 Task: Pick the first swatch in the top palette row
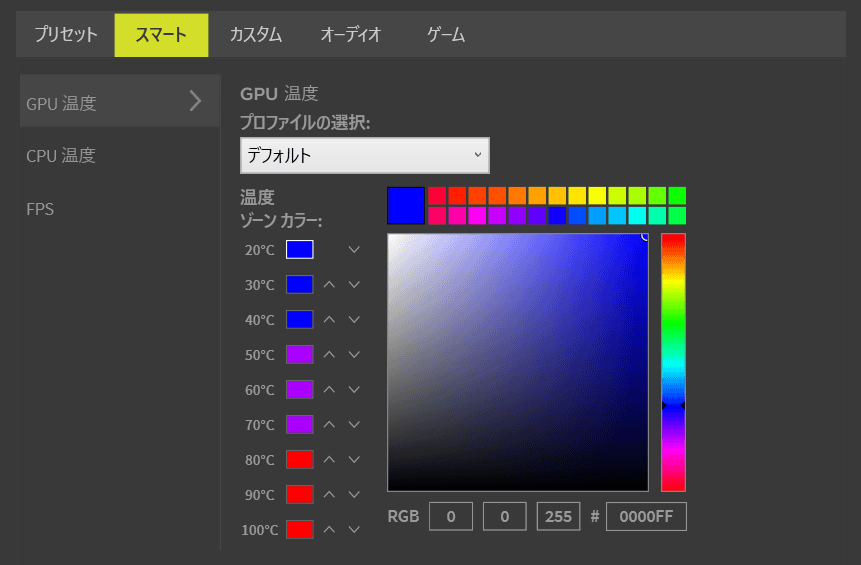pyautogui.click(x=437, y=195)
